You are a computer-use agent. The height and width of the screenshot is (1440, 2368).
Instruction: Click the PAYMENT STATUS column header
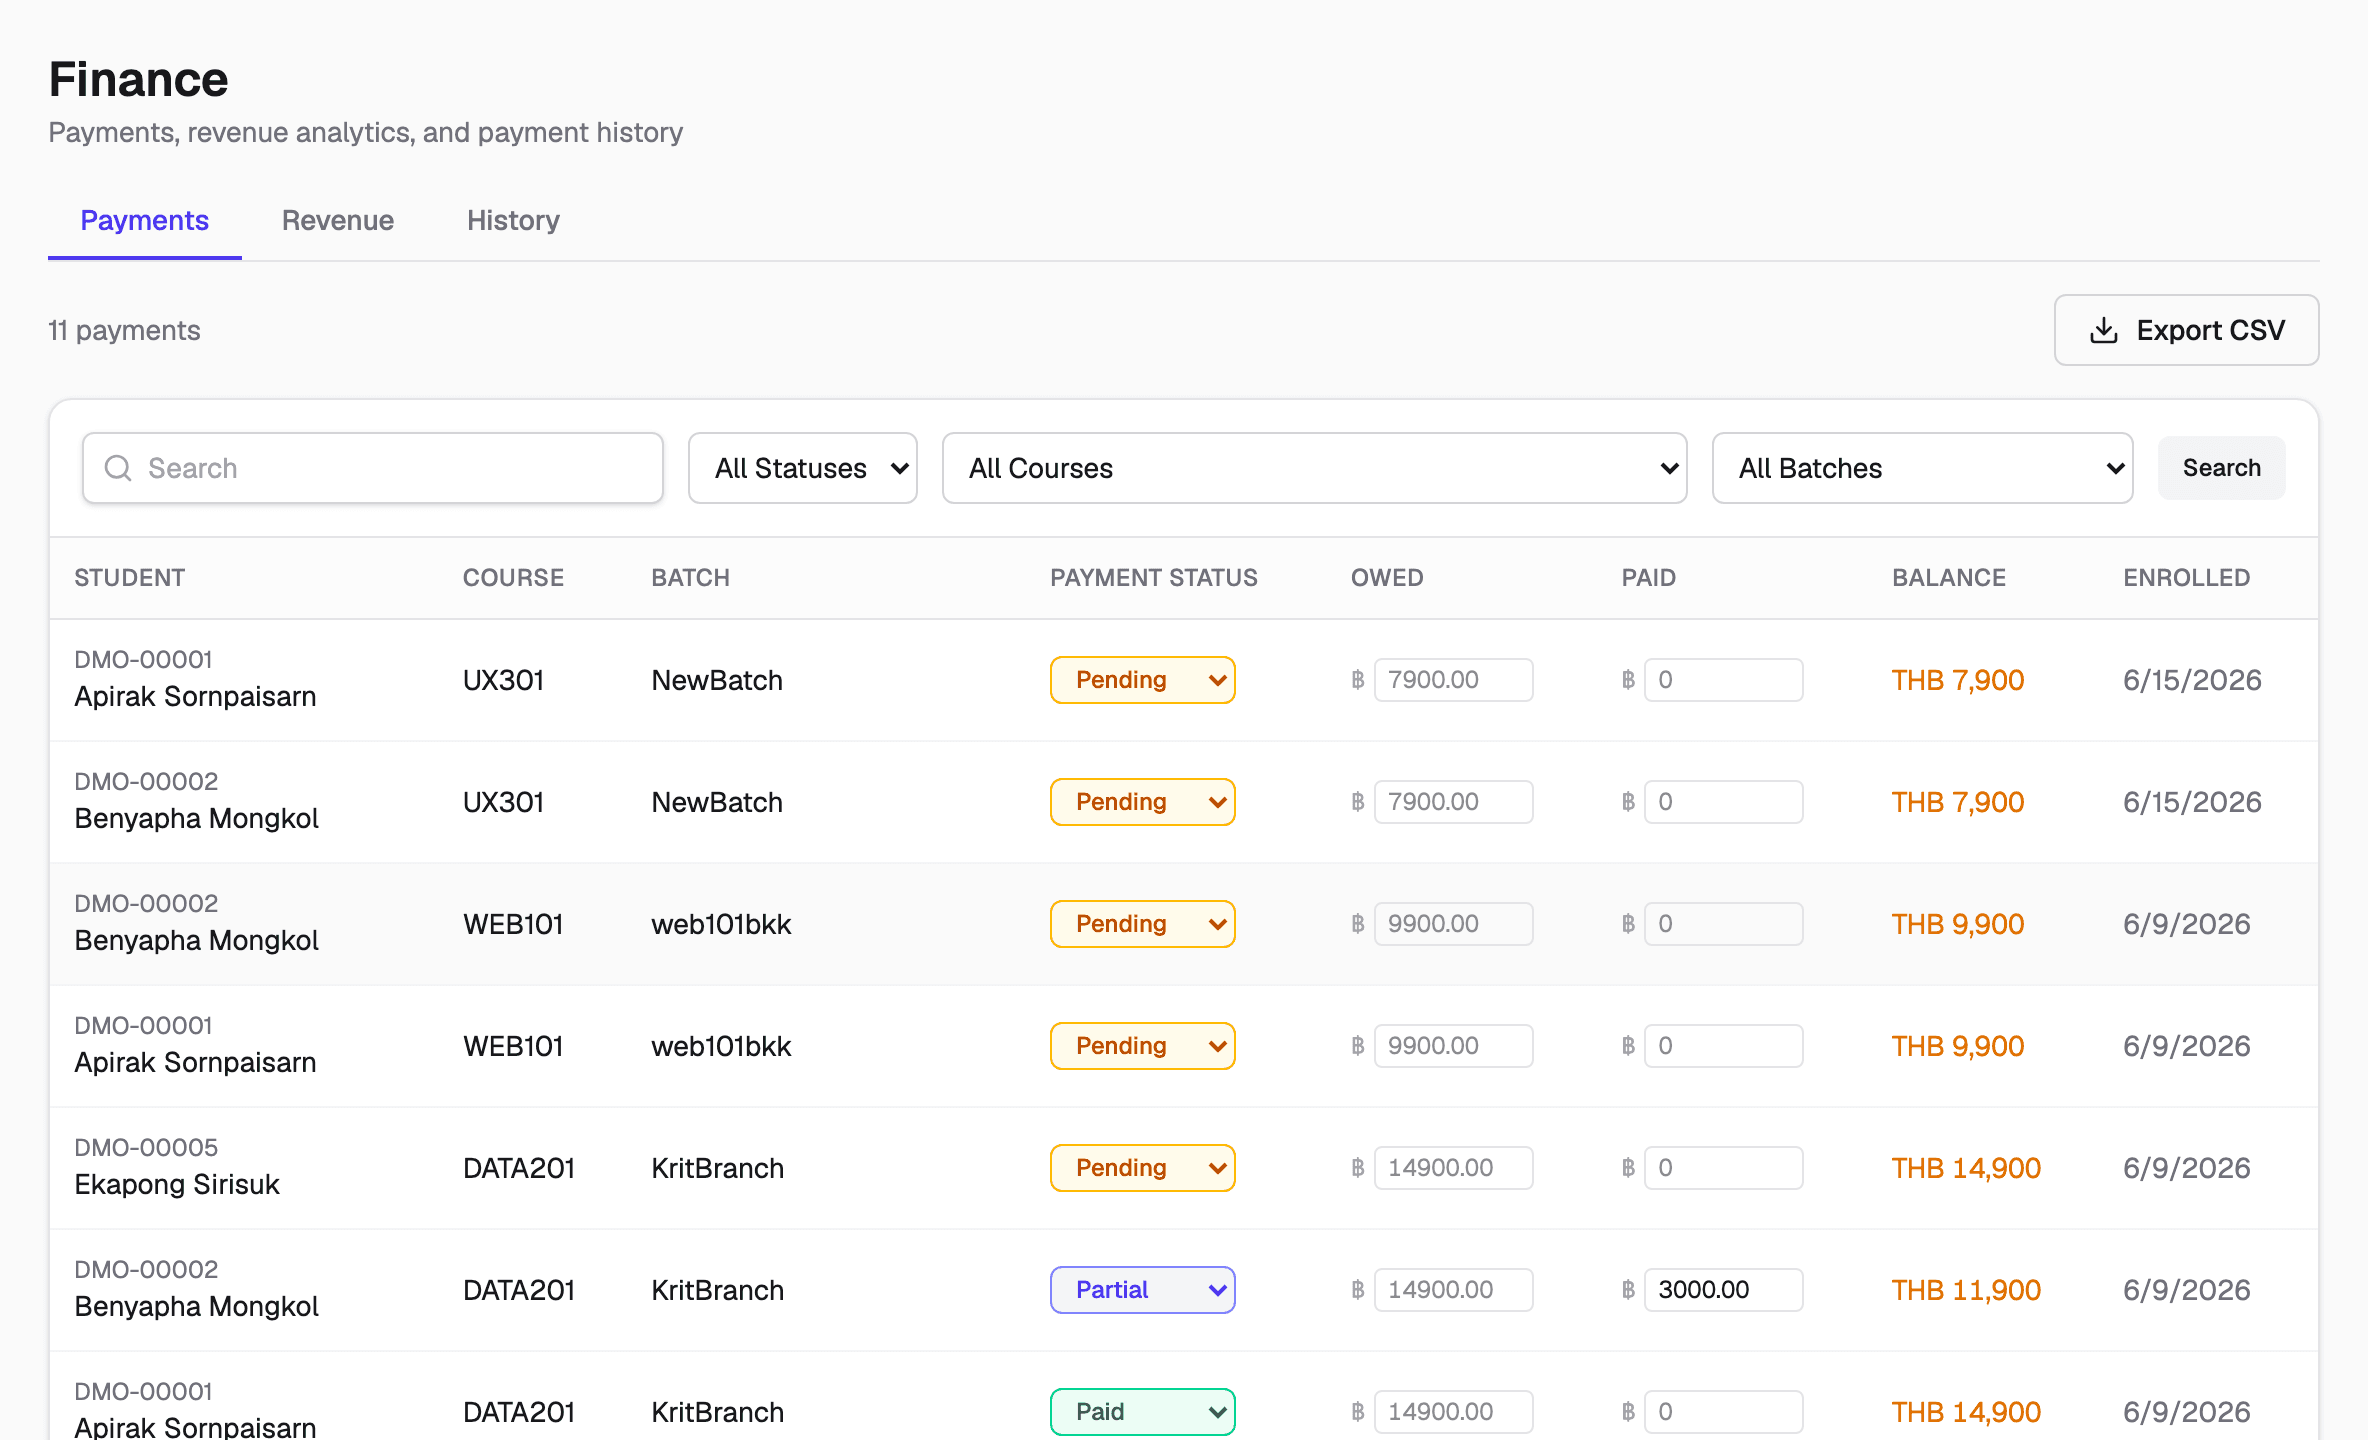point(1154,578)
